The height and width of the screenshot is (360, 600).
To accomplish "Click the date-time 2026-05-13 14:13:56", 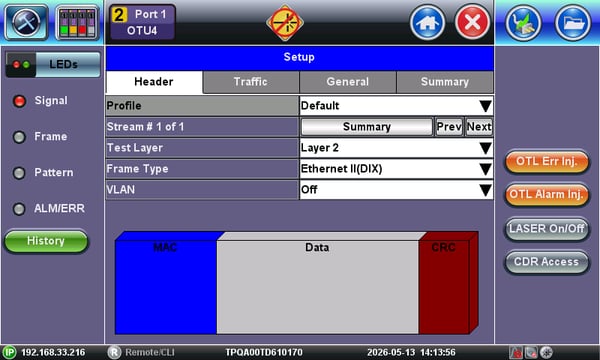I will click(411, 352).
